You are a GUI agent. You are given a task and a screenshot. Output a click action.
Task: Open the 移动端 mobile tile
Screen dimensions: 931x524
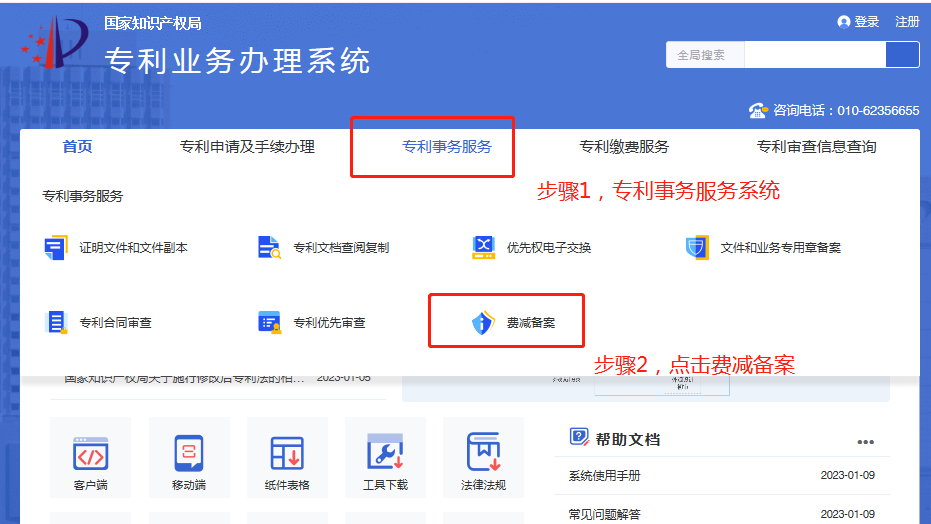pyautogui.click(x=189, y=458)
